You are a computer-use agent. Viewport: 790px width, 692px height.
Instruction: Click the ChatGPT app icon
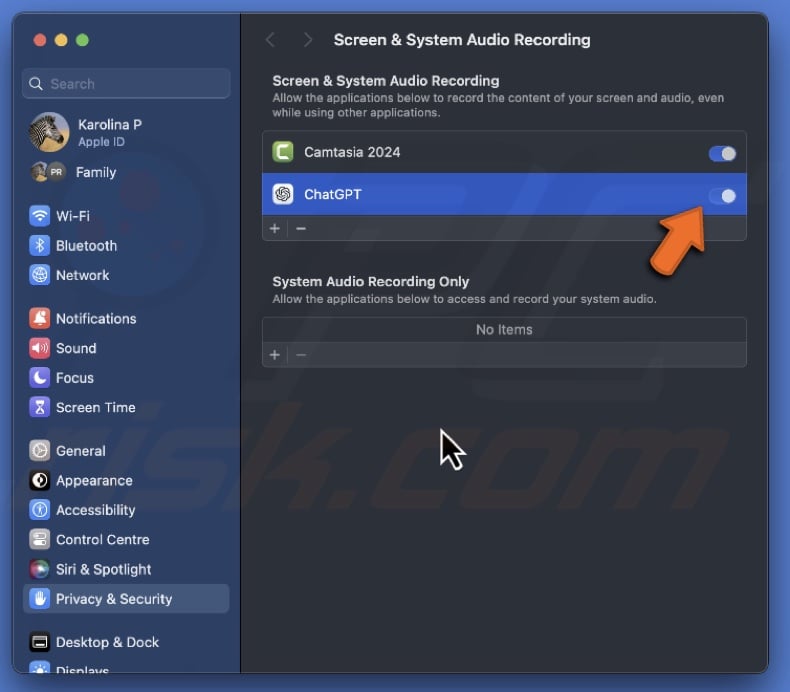point(283,194)
